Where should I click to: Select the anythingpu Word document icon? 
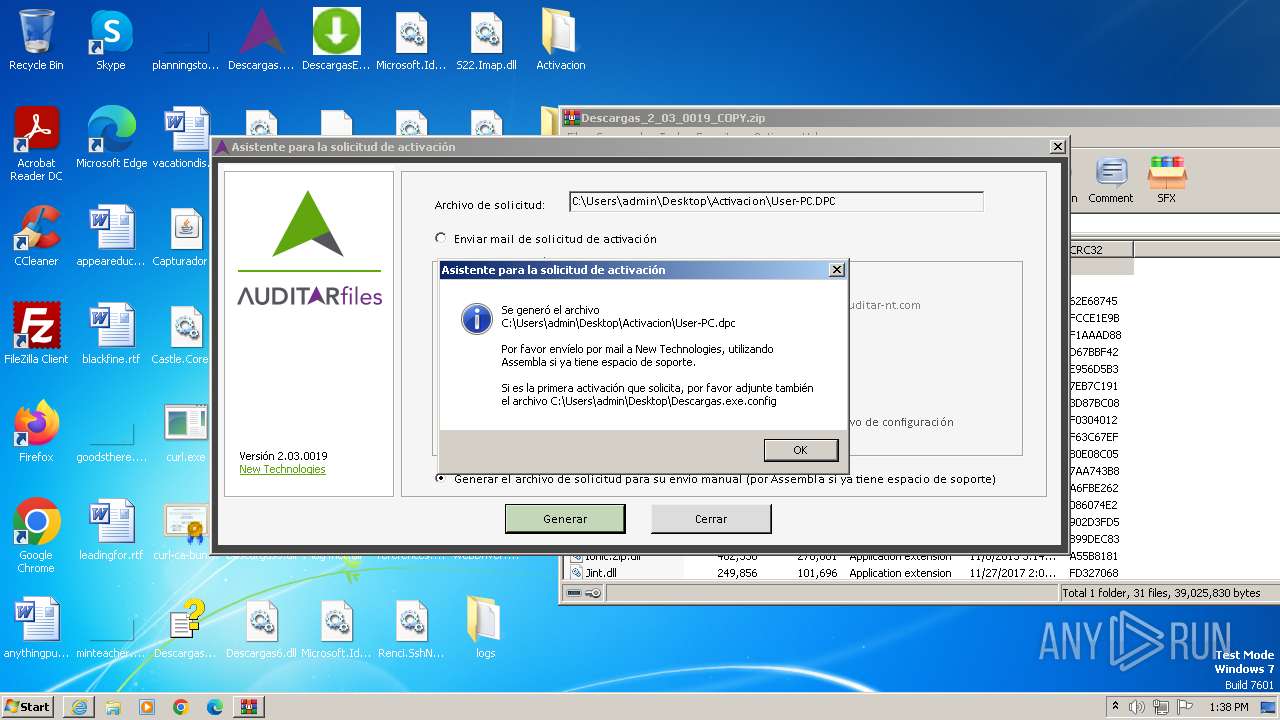pos(36,628)
